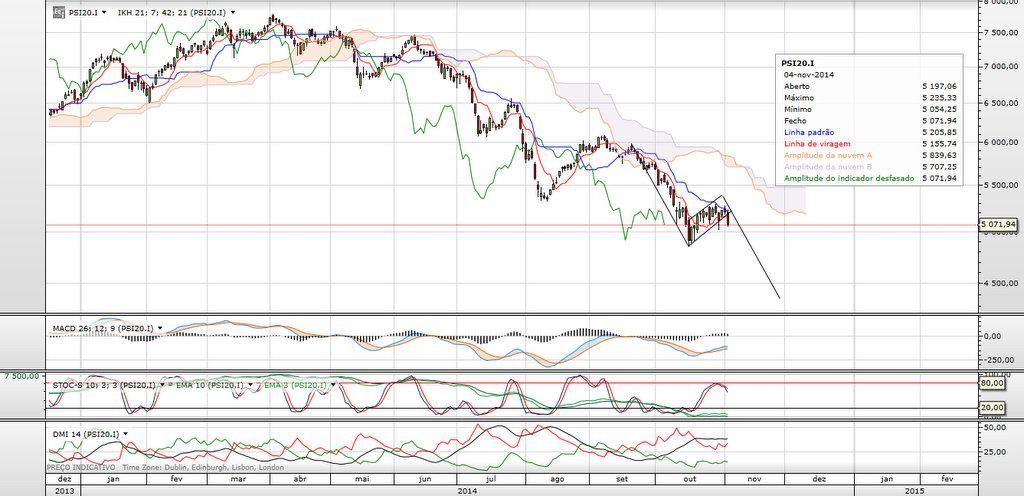Image resolution: width=1024 pixels, height=496 pixels.
Task: Click the chart settings icon beside PSI20.I
Action: tap(59, 12)
